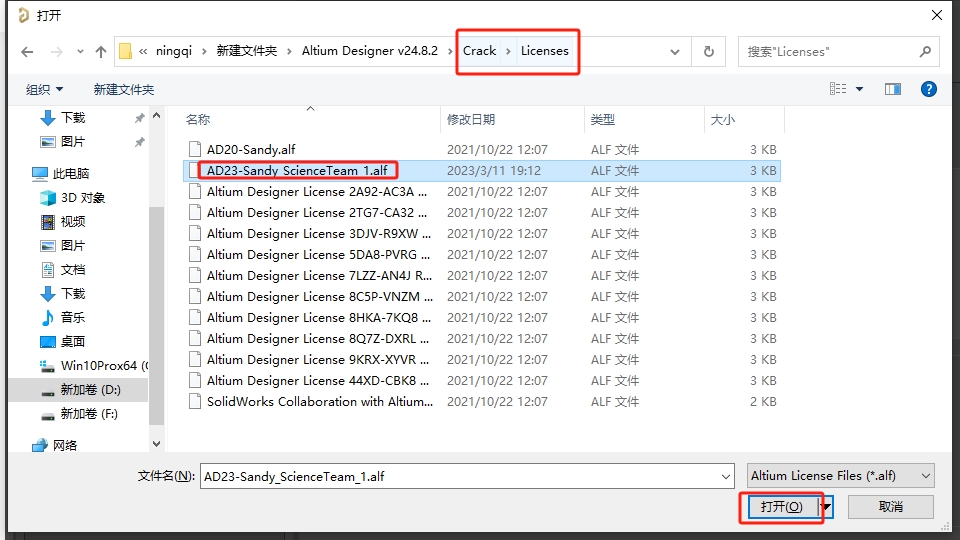The height and width of the screenshot is (540, 960).
Task: Select 新加卷 (F:) drive
Action: [89, 414]
